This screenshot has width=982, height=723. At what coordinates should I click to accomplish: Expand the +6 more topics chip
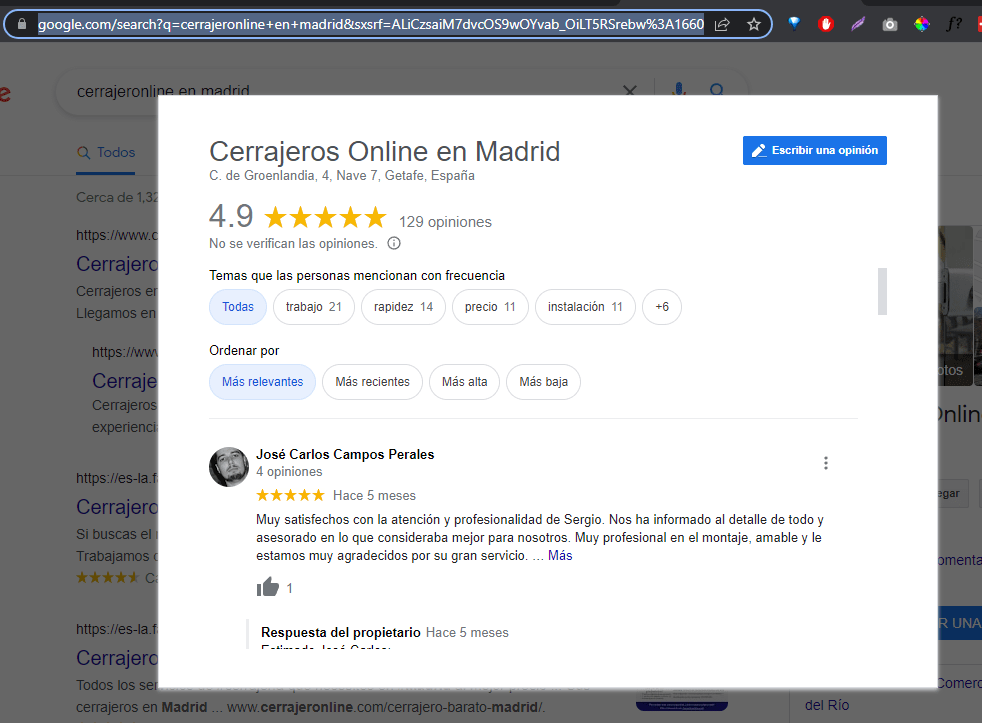click(x=662, y=307)
